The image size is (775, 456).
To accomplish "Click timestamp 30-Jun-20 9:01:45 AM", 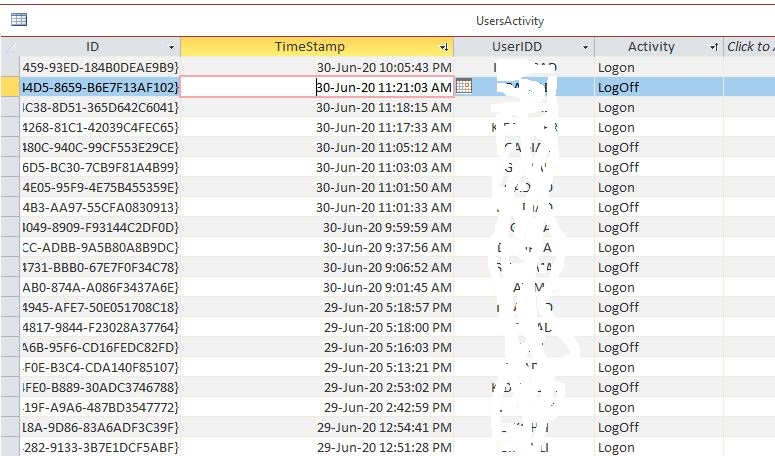I will (388, 288).
